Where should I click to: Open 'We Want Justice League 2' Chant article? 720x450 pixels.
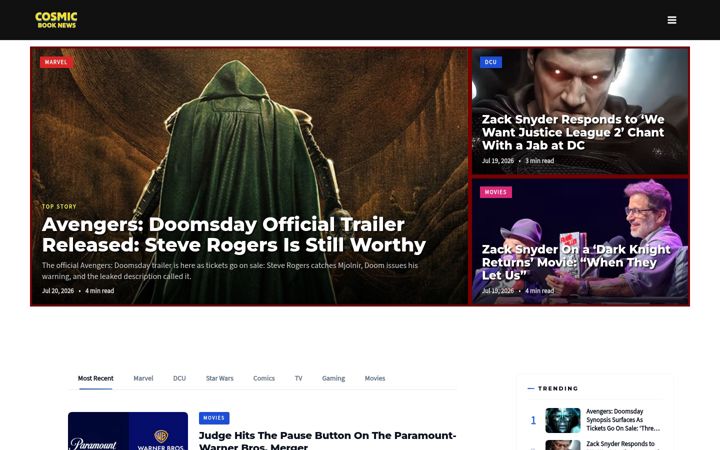coord(573,132)
